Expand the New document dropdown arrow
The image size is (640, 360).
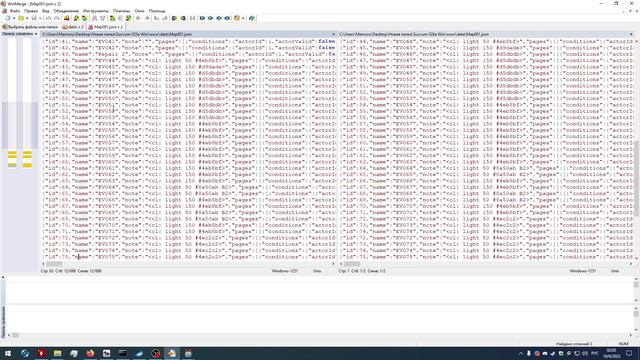14,18
